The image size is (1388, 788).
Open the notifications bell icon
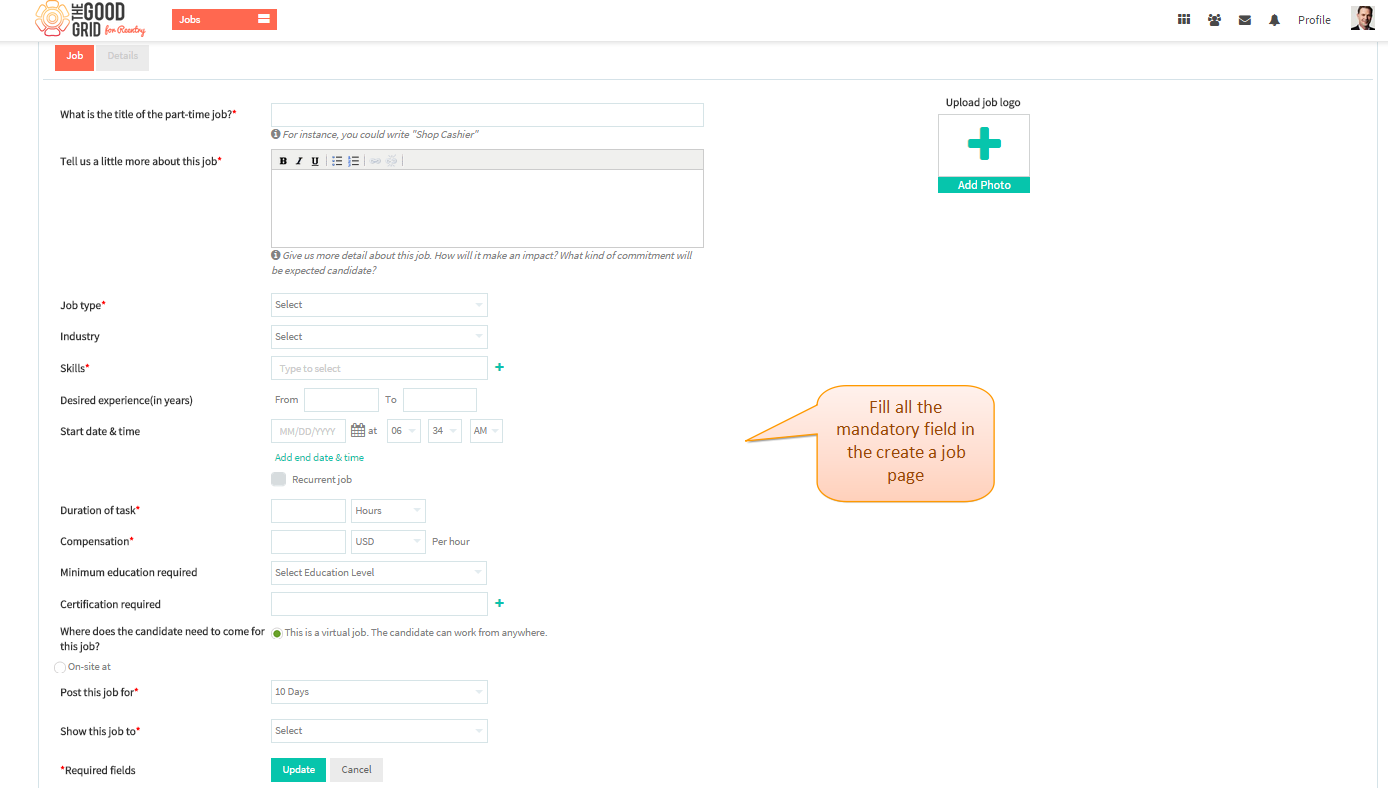[x=1274, y=20]
